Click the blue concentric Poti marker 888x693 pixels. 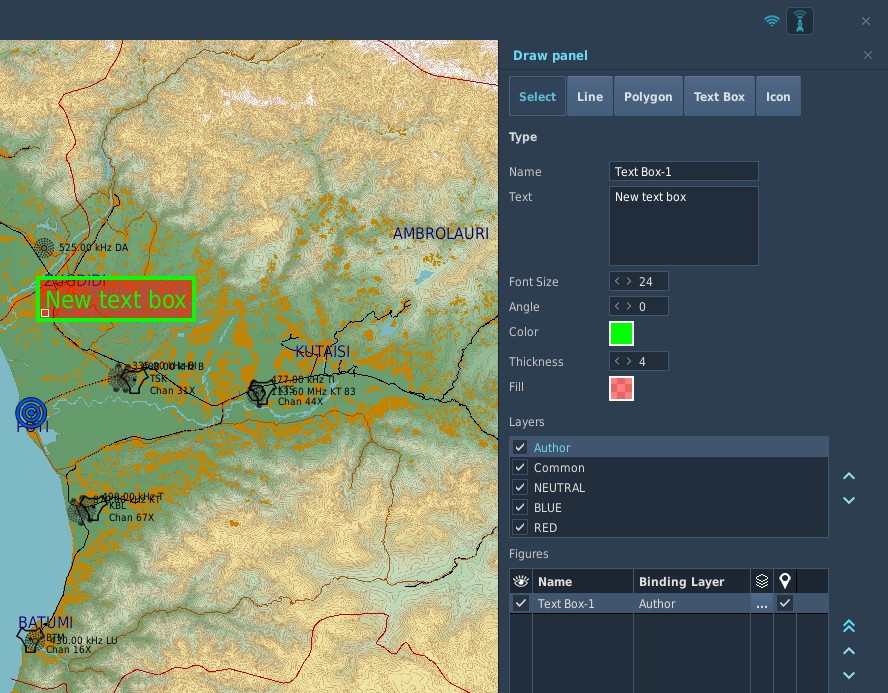(x=31, y=412)
